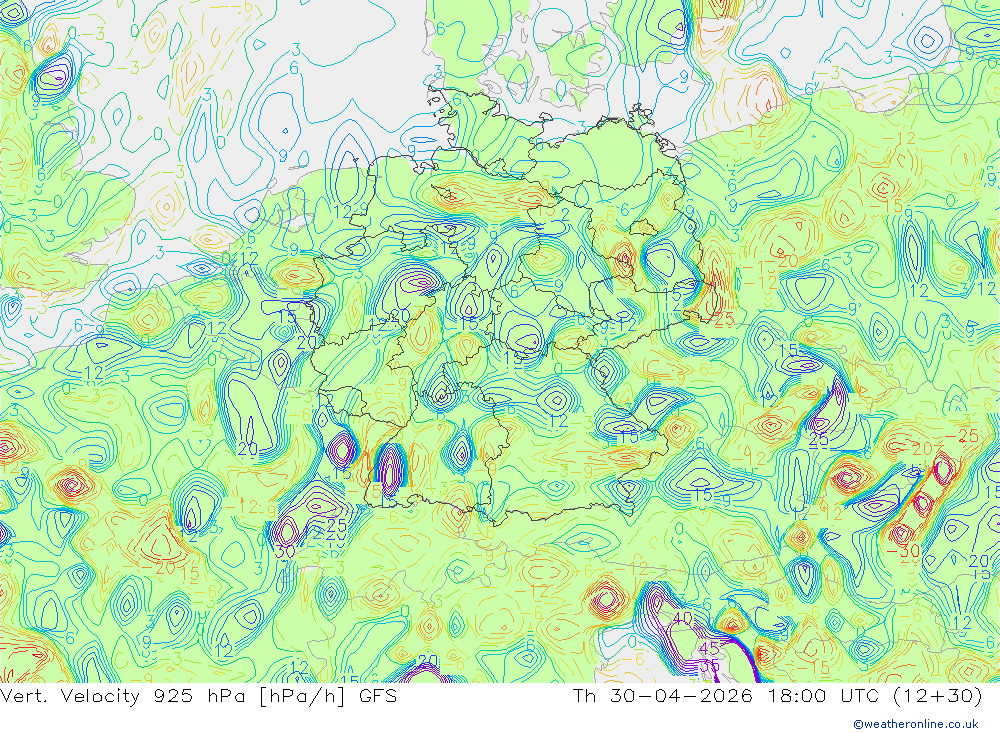Select the GFS model label
1000x733 pixels.
(378, 695)
